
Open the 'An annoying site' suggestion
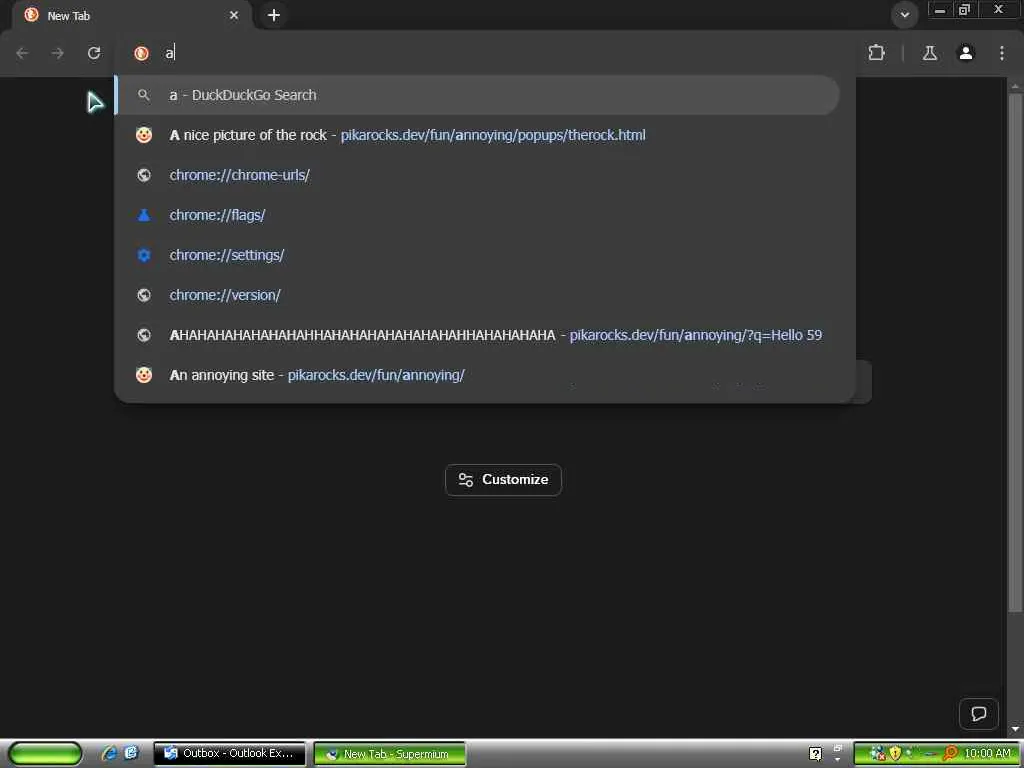point(478,375)
